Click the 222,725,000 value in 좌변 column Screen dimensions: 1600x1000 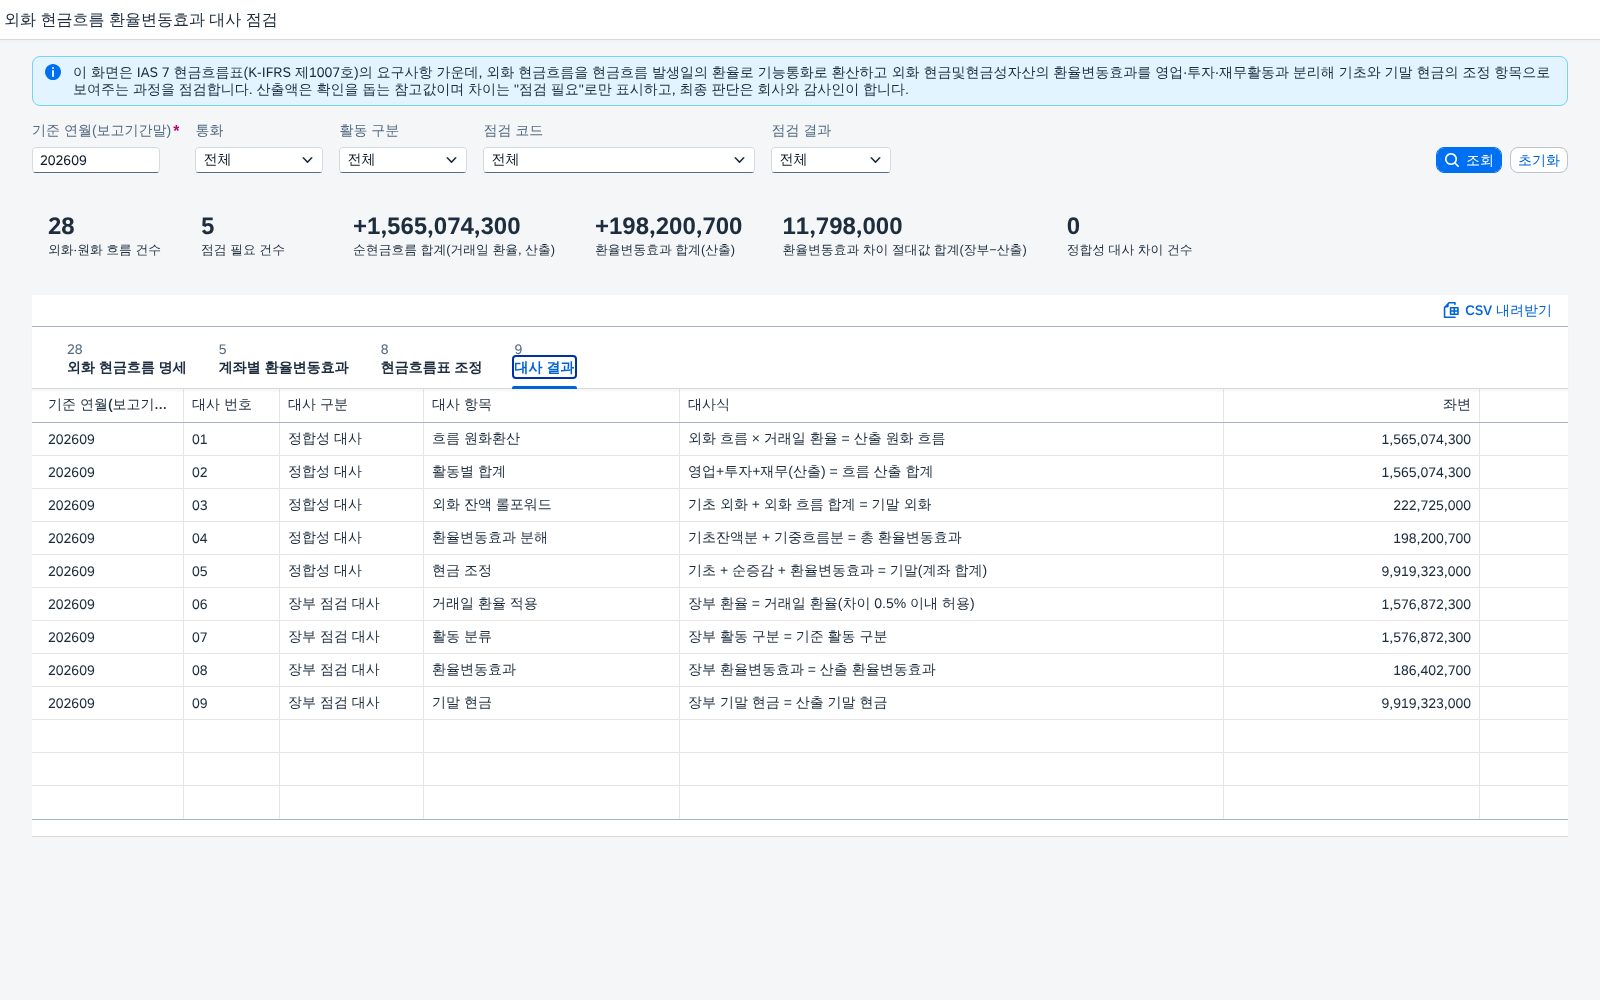pyautogui.click(x=1432, y=505)
